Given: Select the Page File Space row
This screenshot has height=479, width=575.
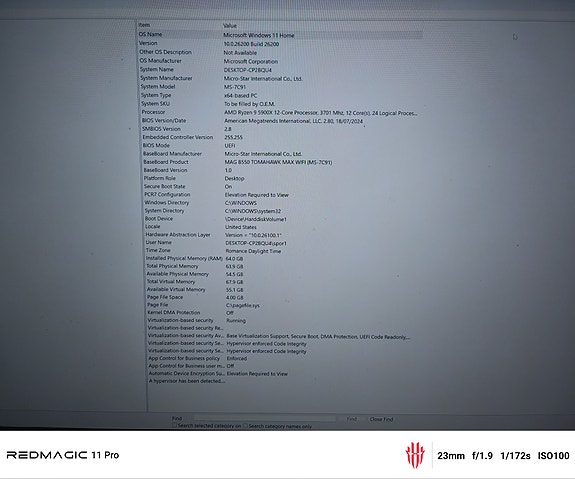Looking at the screenshot, I should [x=195, y=297].
